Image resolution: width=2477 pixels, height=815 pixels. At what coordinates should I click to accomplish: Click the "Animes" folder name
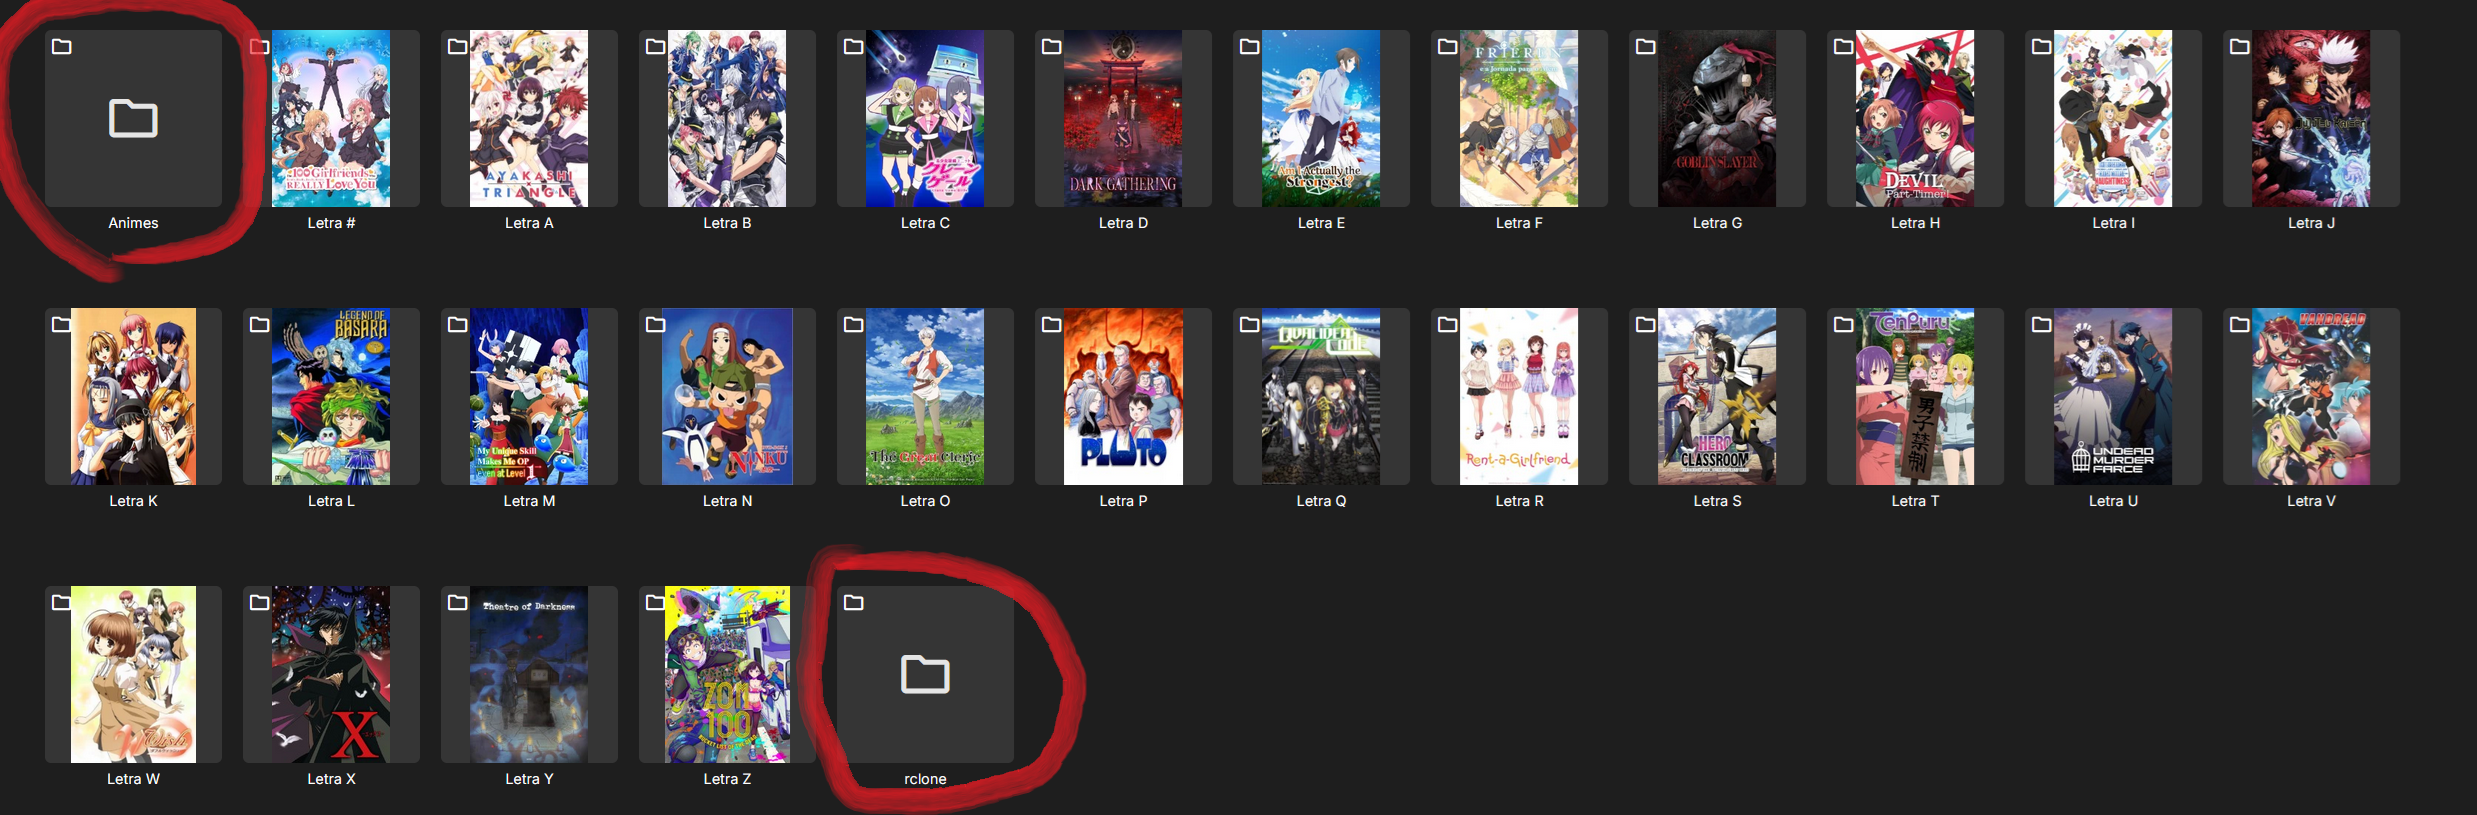133,223
